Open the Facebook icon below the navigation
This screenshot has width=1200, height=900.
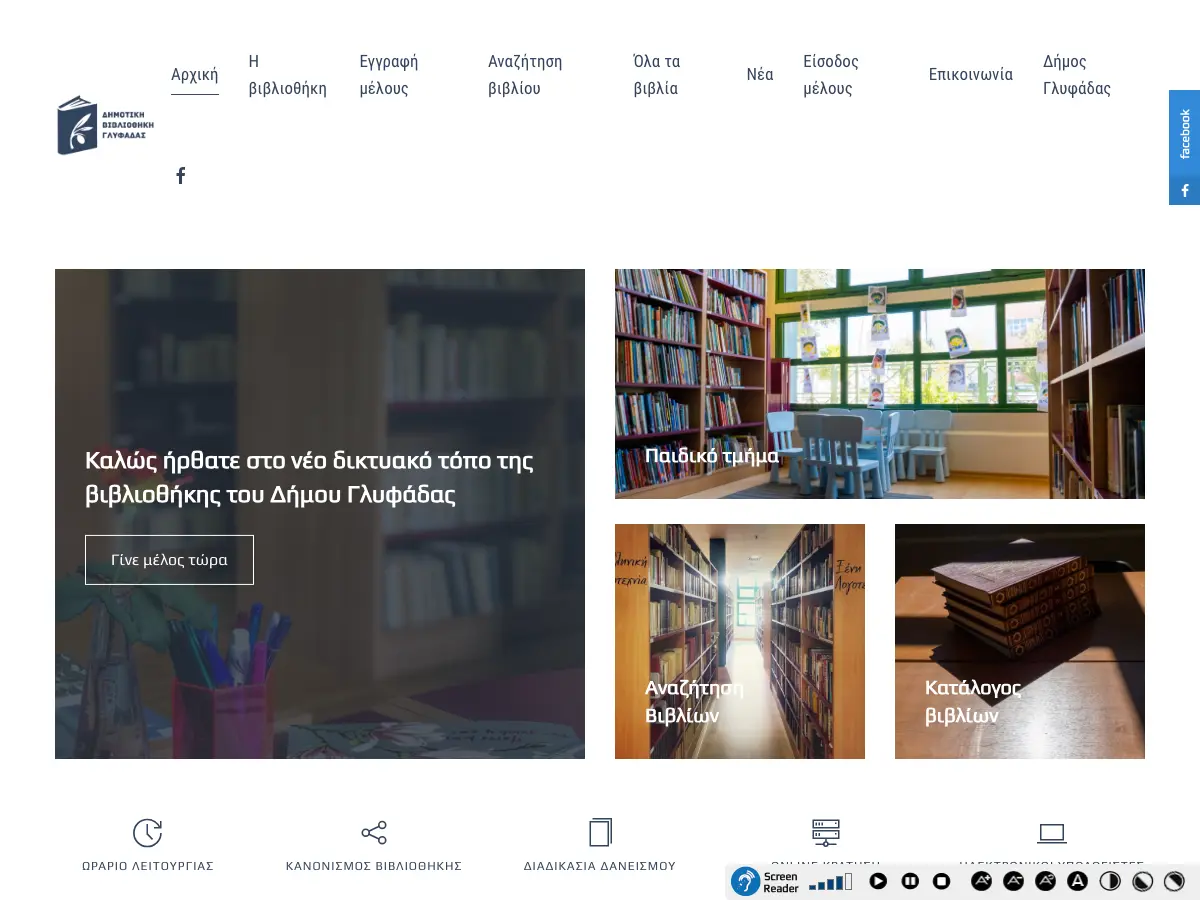point(181,176)
